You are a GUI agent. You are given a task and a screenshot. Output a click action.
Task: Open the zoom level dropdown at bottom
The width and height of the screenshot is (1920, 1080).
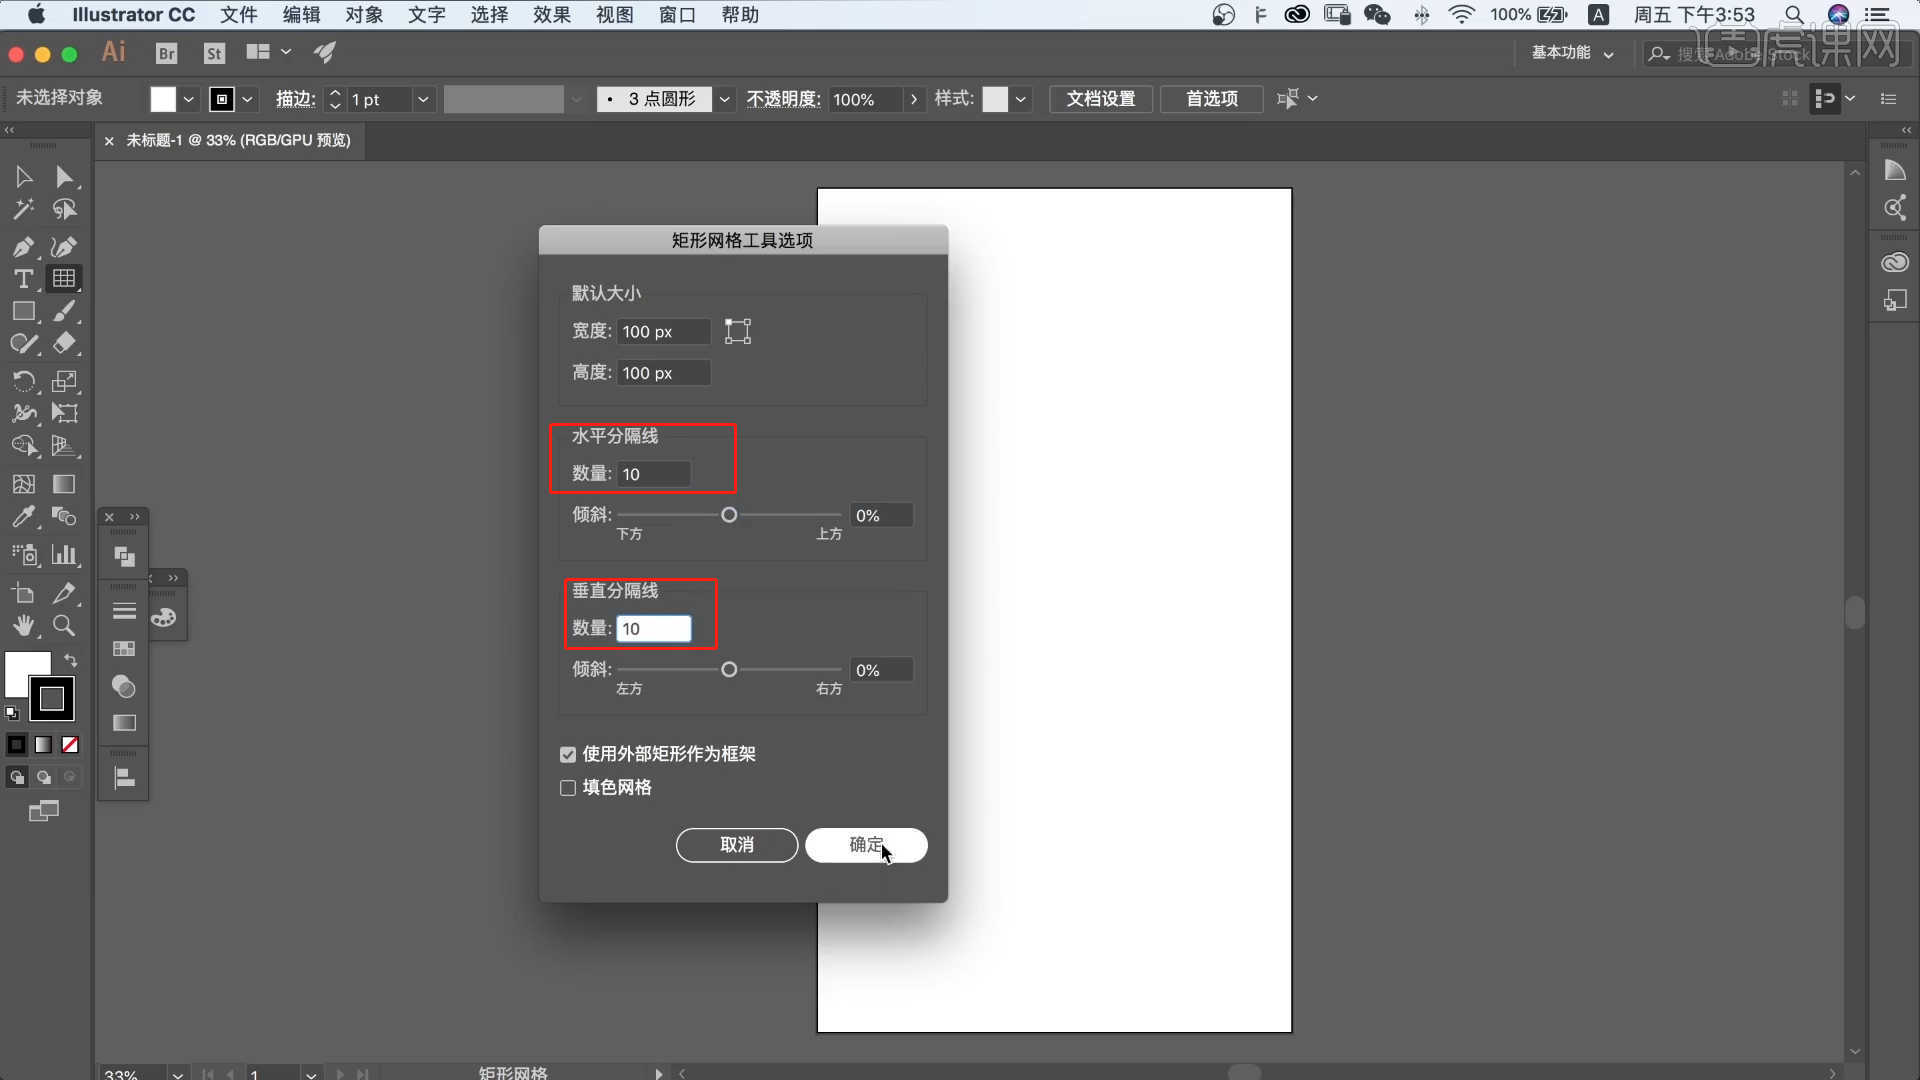tap(177, 1074)
